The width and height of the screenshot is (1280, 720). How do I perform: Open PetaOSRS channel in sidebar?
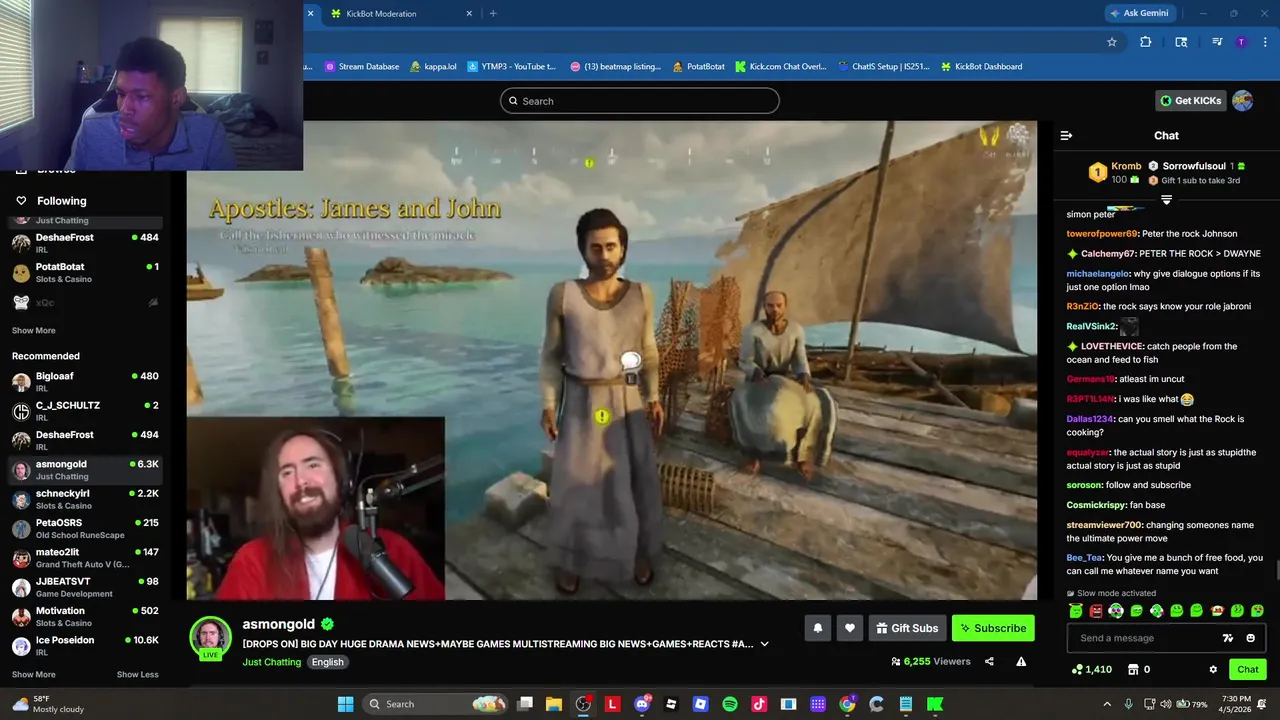coord(85,528)
